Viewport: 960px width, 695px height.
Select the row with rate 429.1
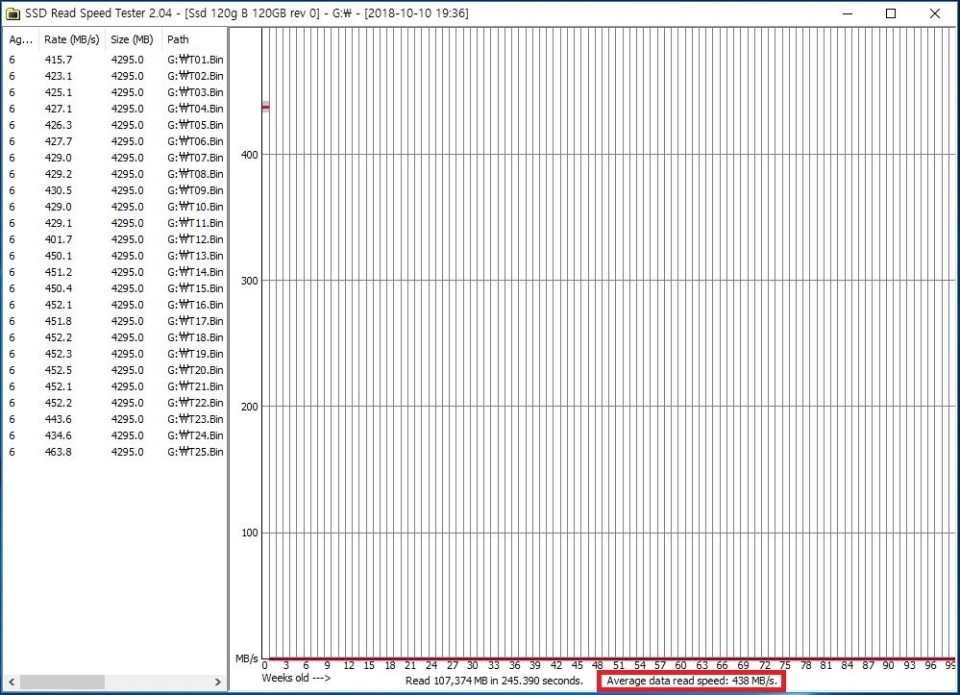115,223
